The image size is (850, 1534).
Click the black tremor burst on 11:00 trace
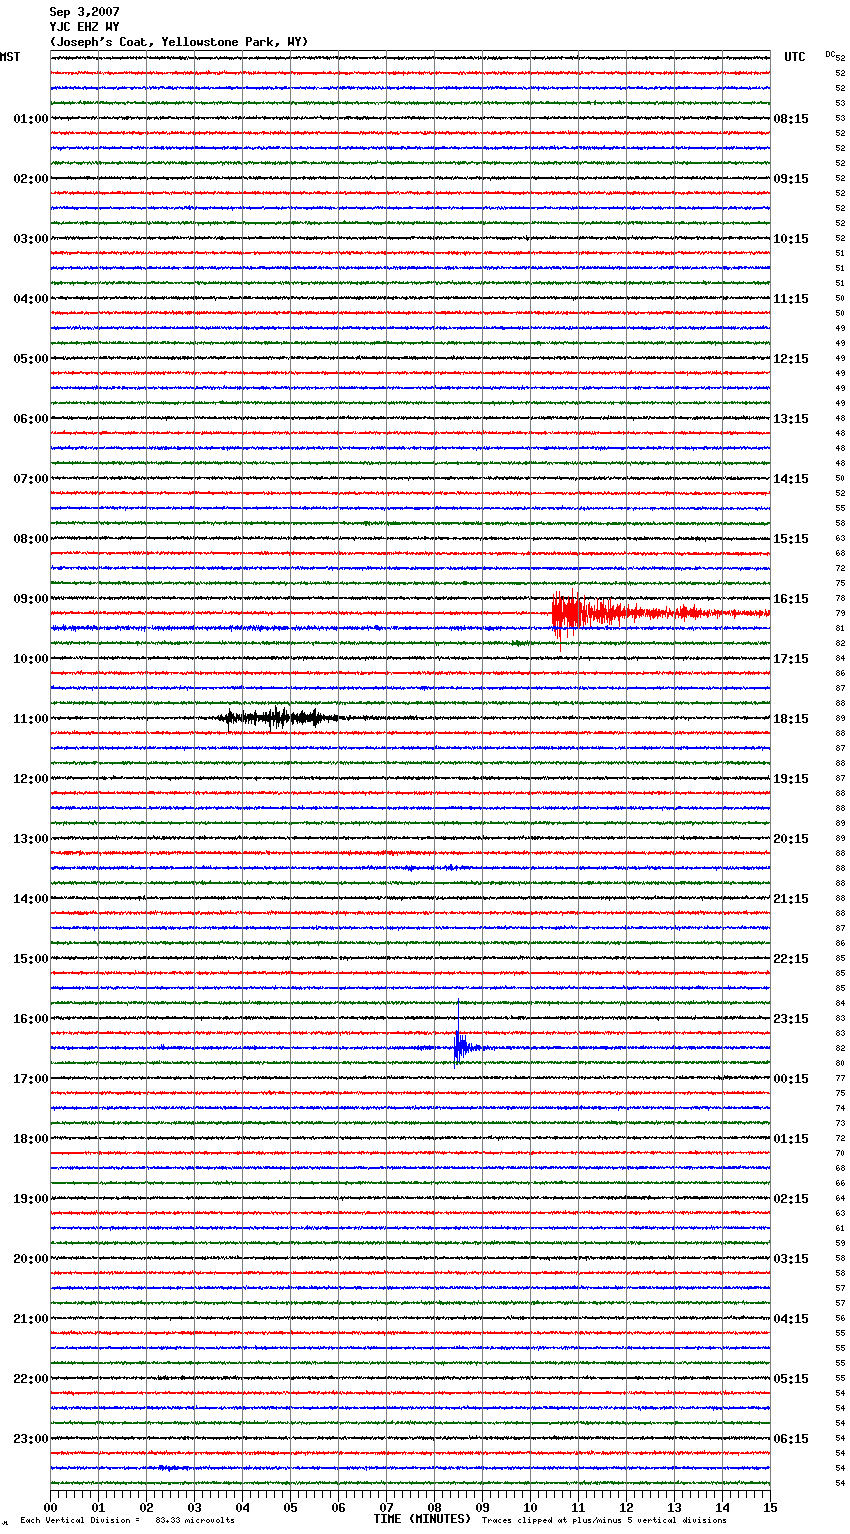[x=280, y=717]
